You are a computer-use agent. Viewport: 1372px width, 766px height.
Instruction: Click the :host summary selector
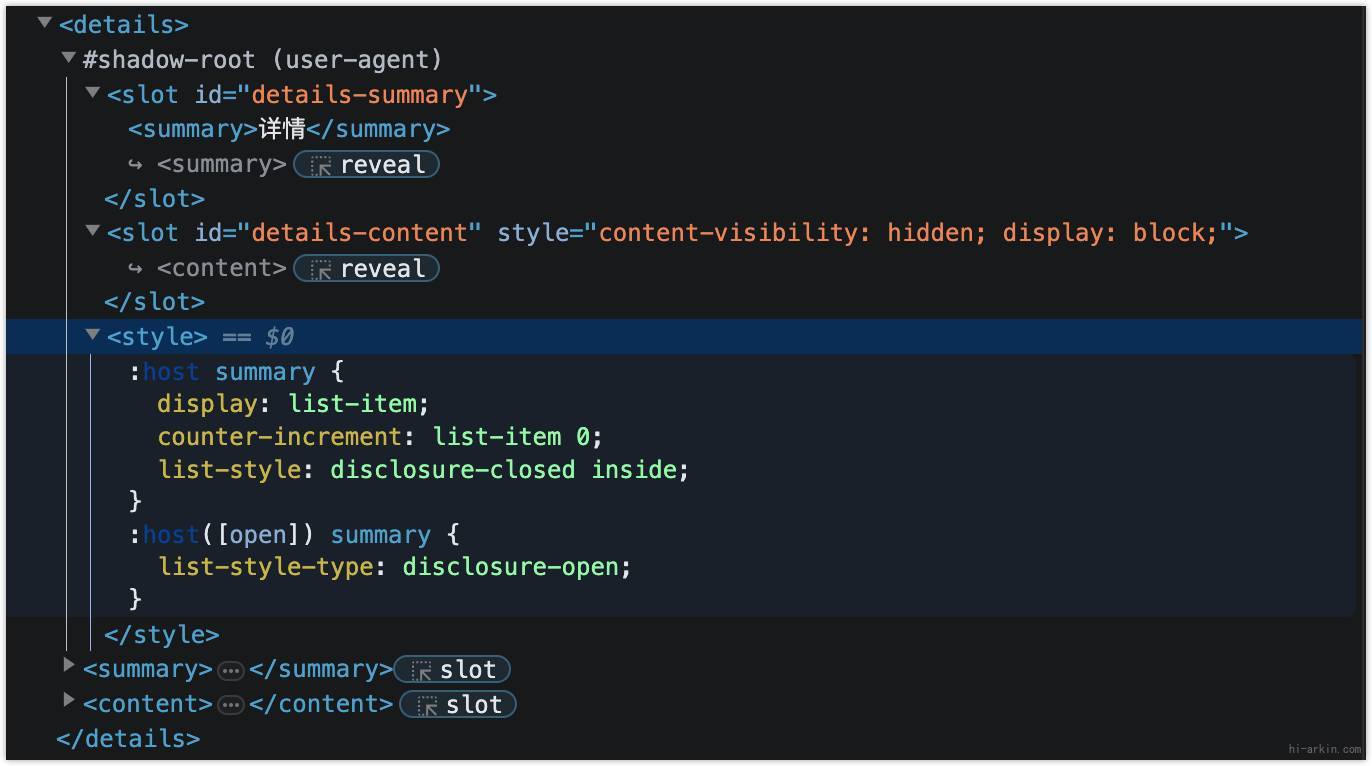coord(222,372)
